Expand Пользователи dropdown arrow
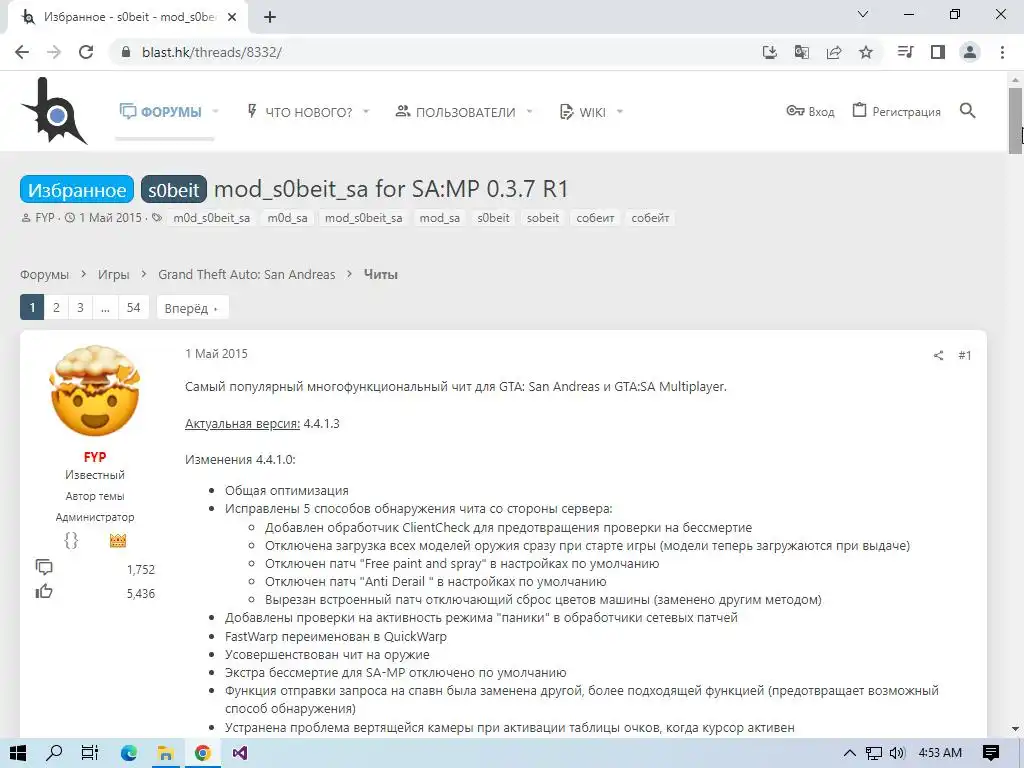This screenshot has width=1024, height=768. 529,112
